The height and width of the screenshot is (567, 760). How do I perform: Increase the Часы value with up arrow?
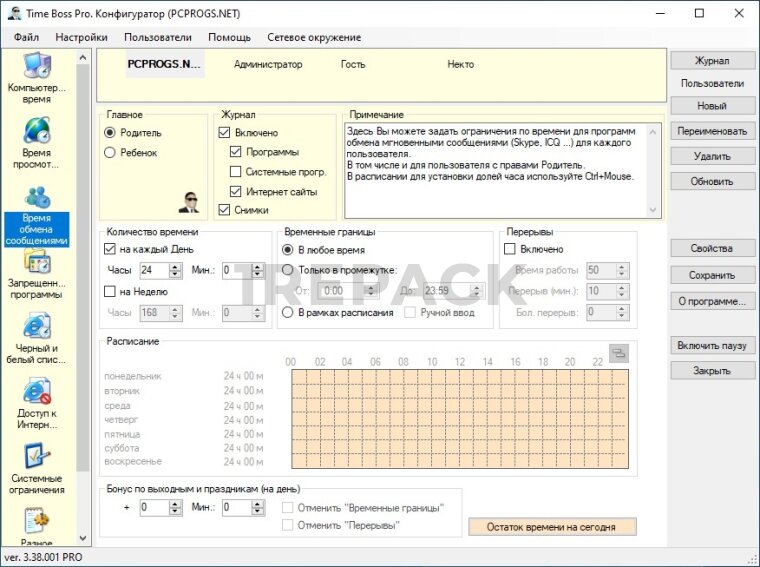point(175,266)
